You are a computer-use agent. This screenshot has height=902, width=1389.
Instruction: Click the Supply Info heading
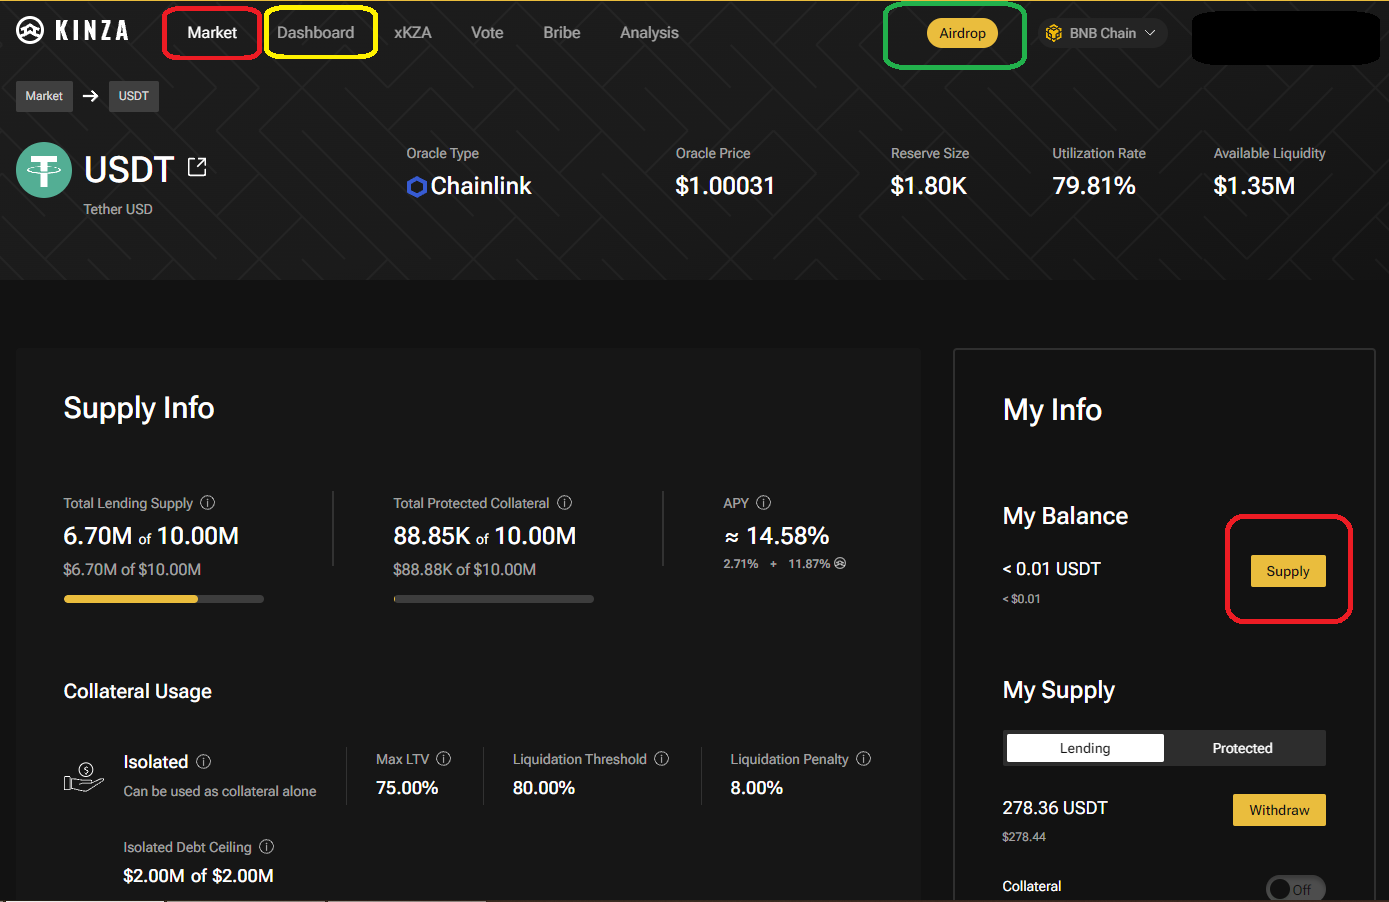pos(139,408)
